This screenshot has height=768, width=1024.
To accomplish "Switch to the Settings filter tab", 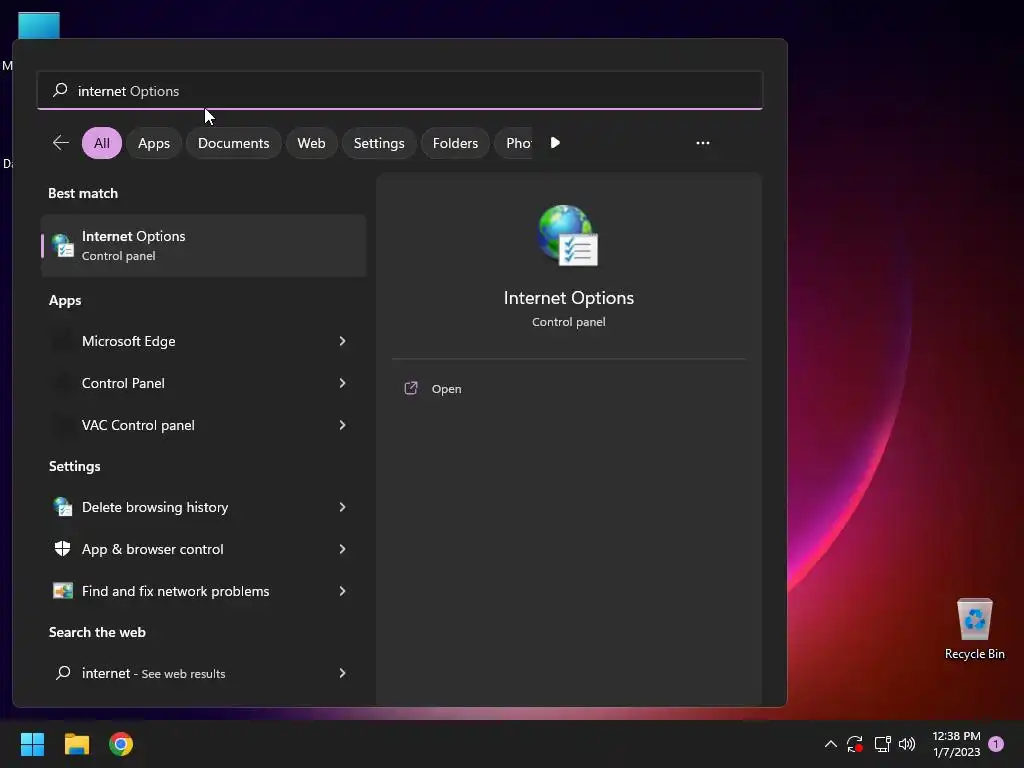I will pyautogui.click(x=379, y=143).
